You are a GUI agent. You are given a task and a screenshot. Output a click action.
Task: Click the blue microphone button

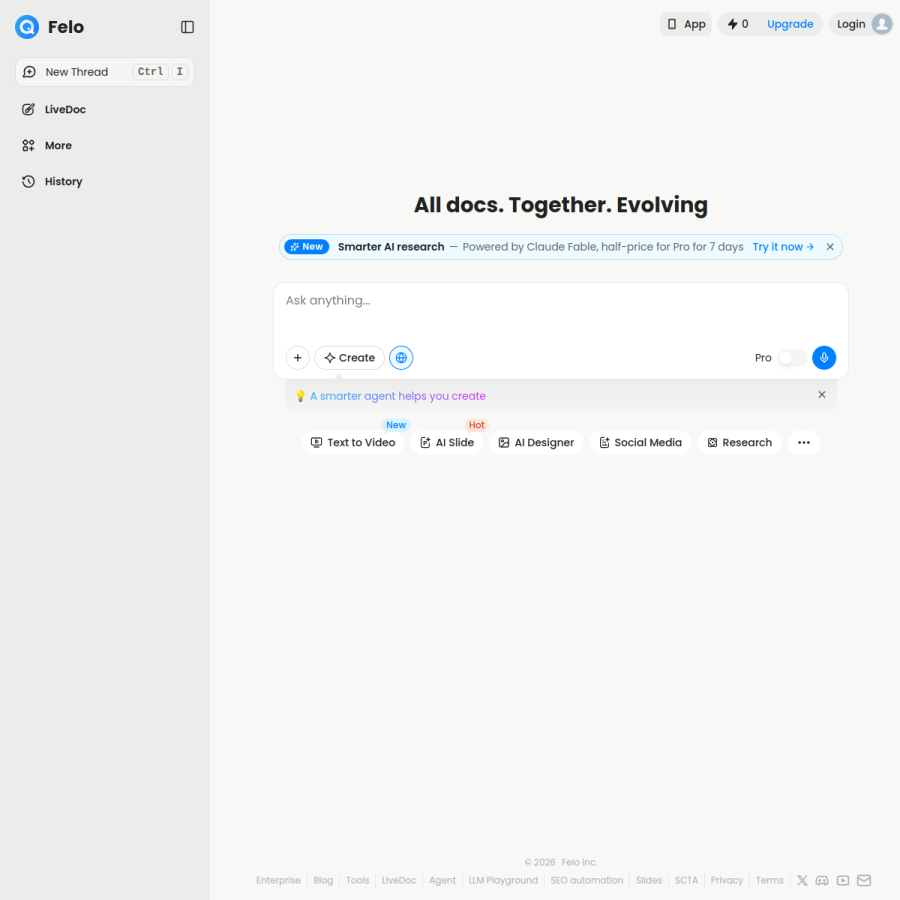click(x=824, y=358)
